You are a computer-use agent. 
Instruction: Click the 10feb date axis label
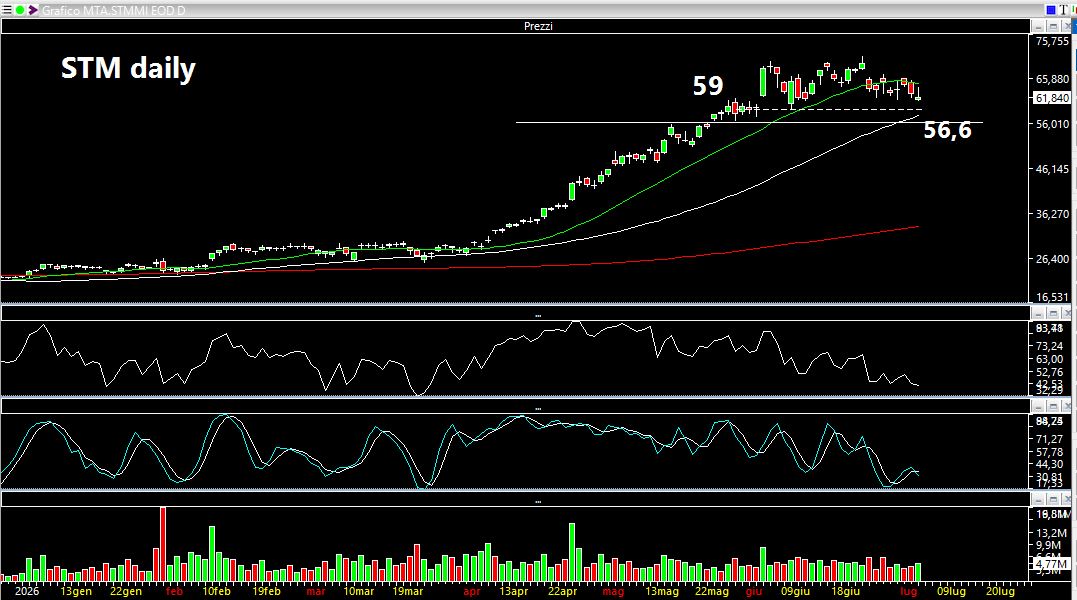tap(216, 591)
